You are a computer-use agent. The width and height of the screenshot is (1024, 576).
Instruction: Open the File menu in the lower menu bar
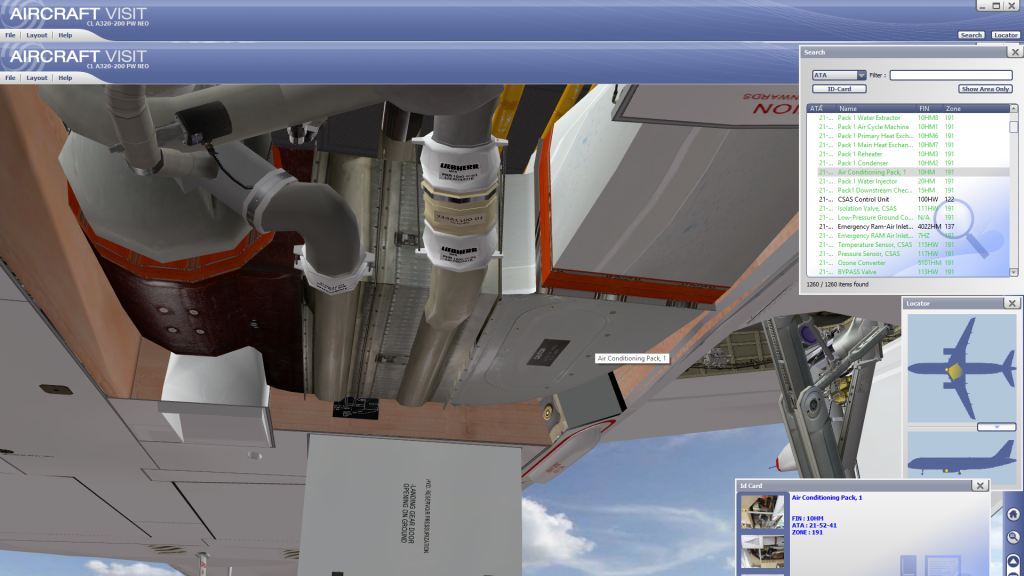(10, 78)
